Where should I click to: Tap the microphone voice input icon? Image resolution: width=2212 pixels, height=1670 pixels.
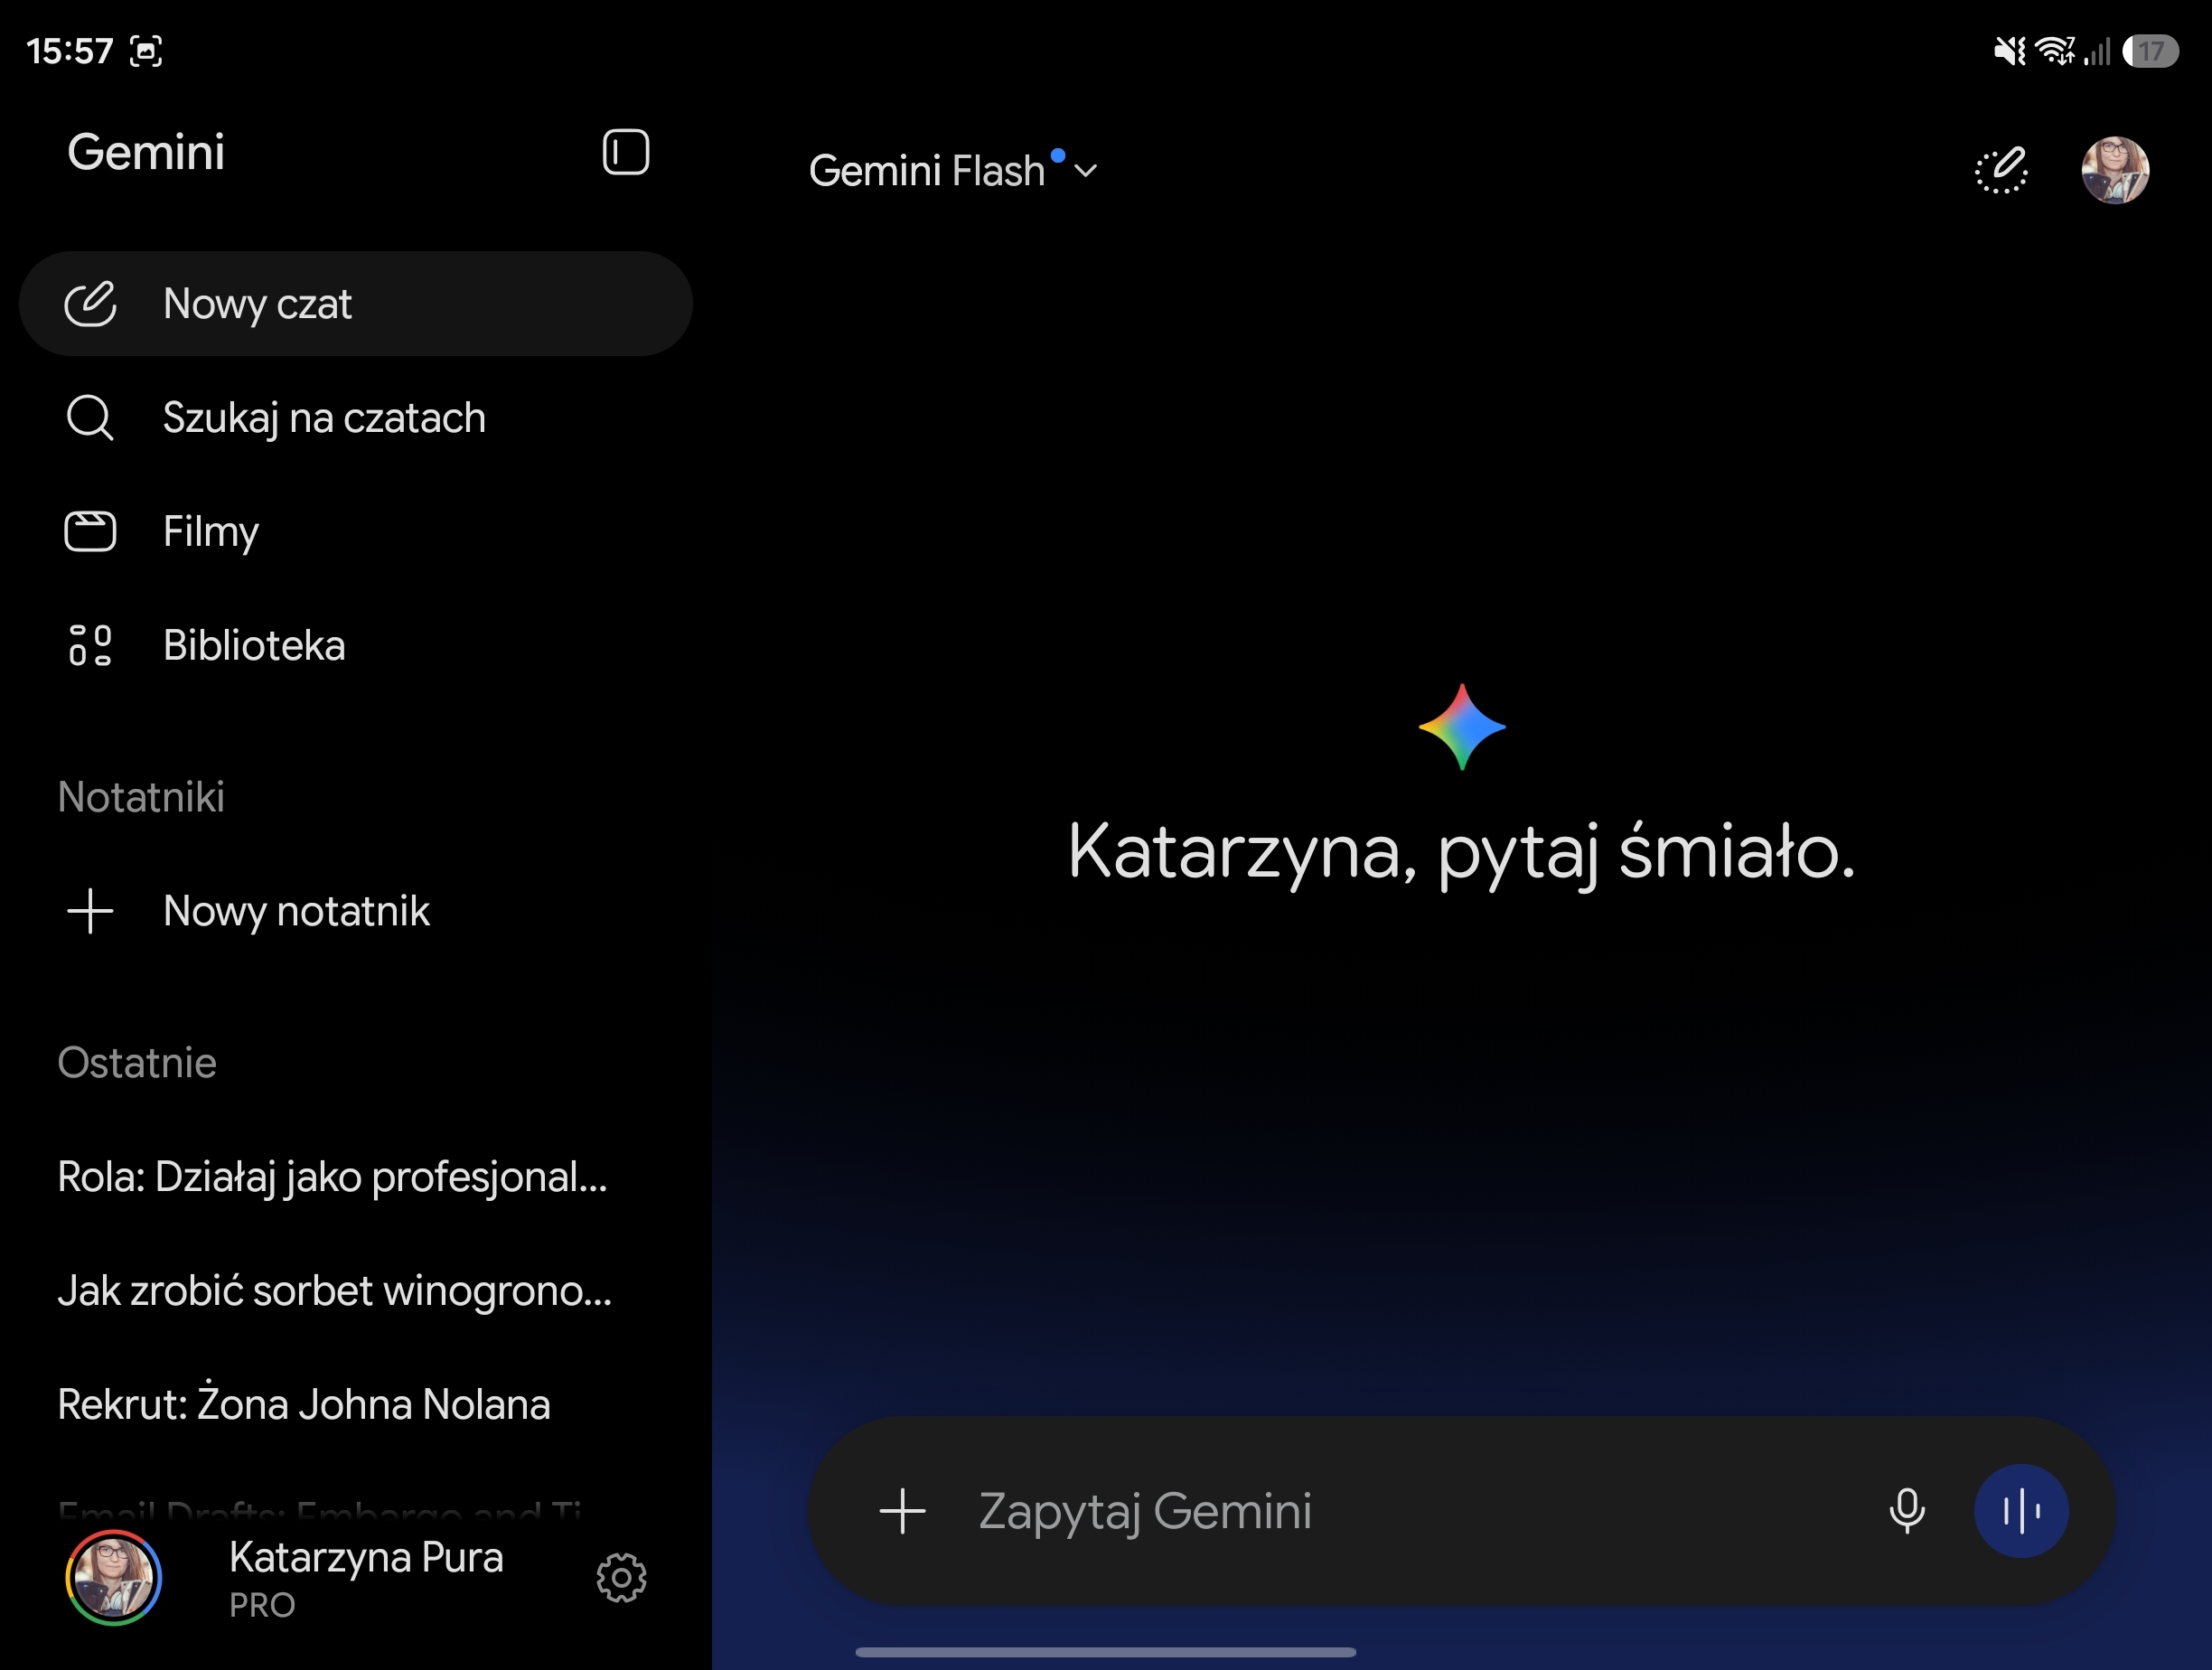click(1907, 1511)
